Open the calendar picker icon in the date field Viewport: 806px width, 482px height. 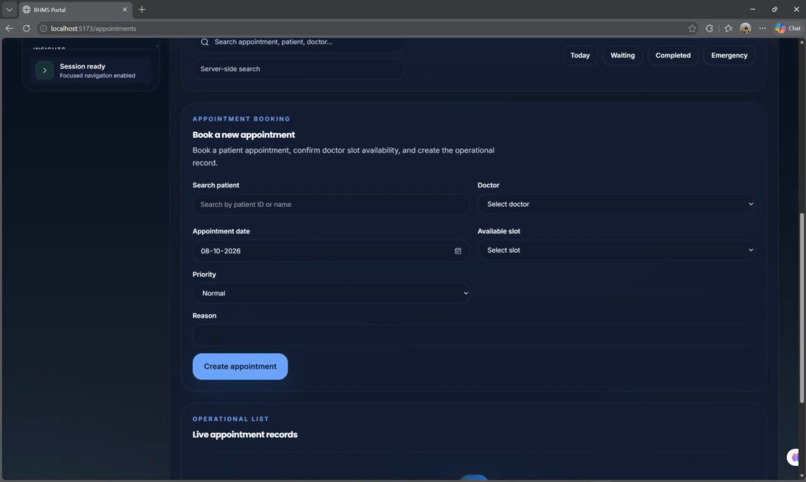click(x=457, y=251)
